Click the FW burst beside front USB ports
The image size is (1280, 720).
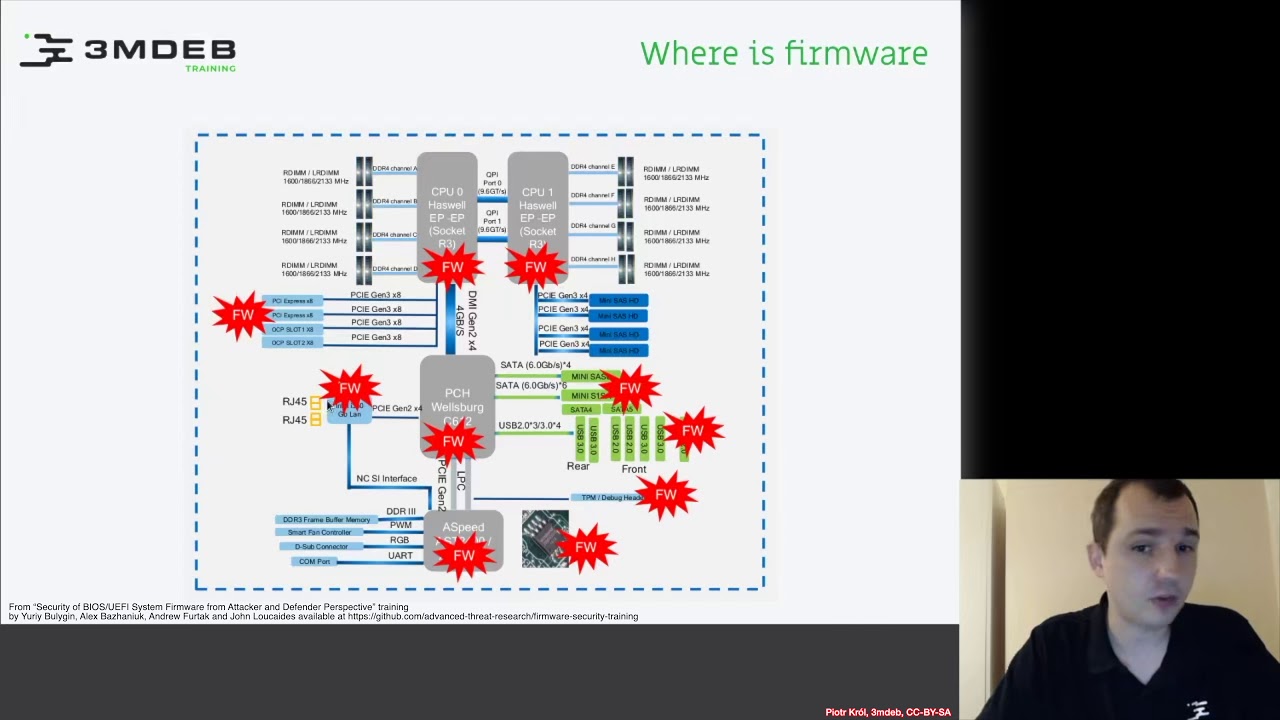692,431
